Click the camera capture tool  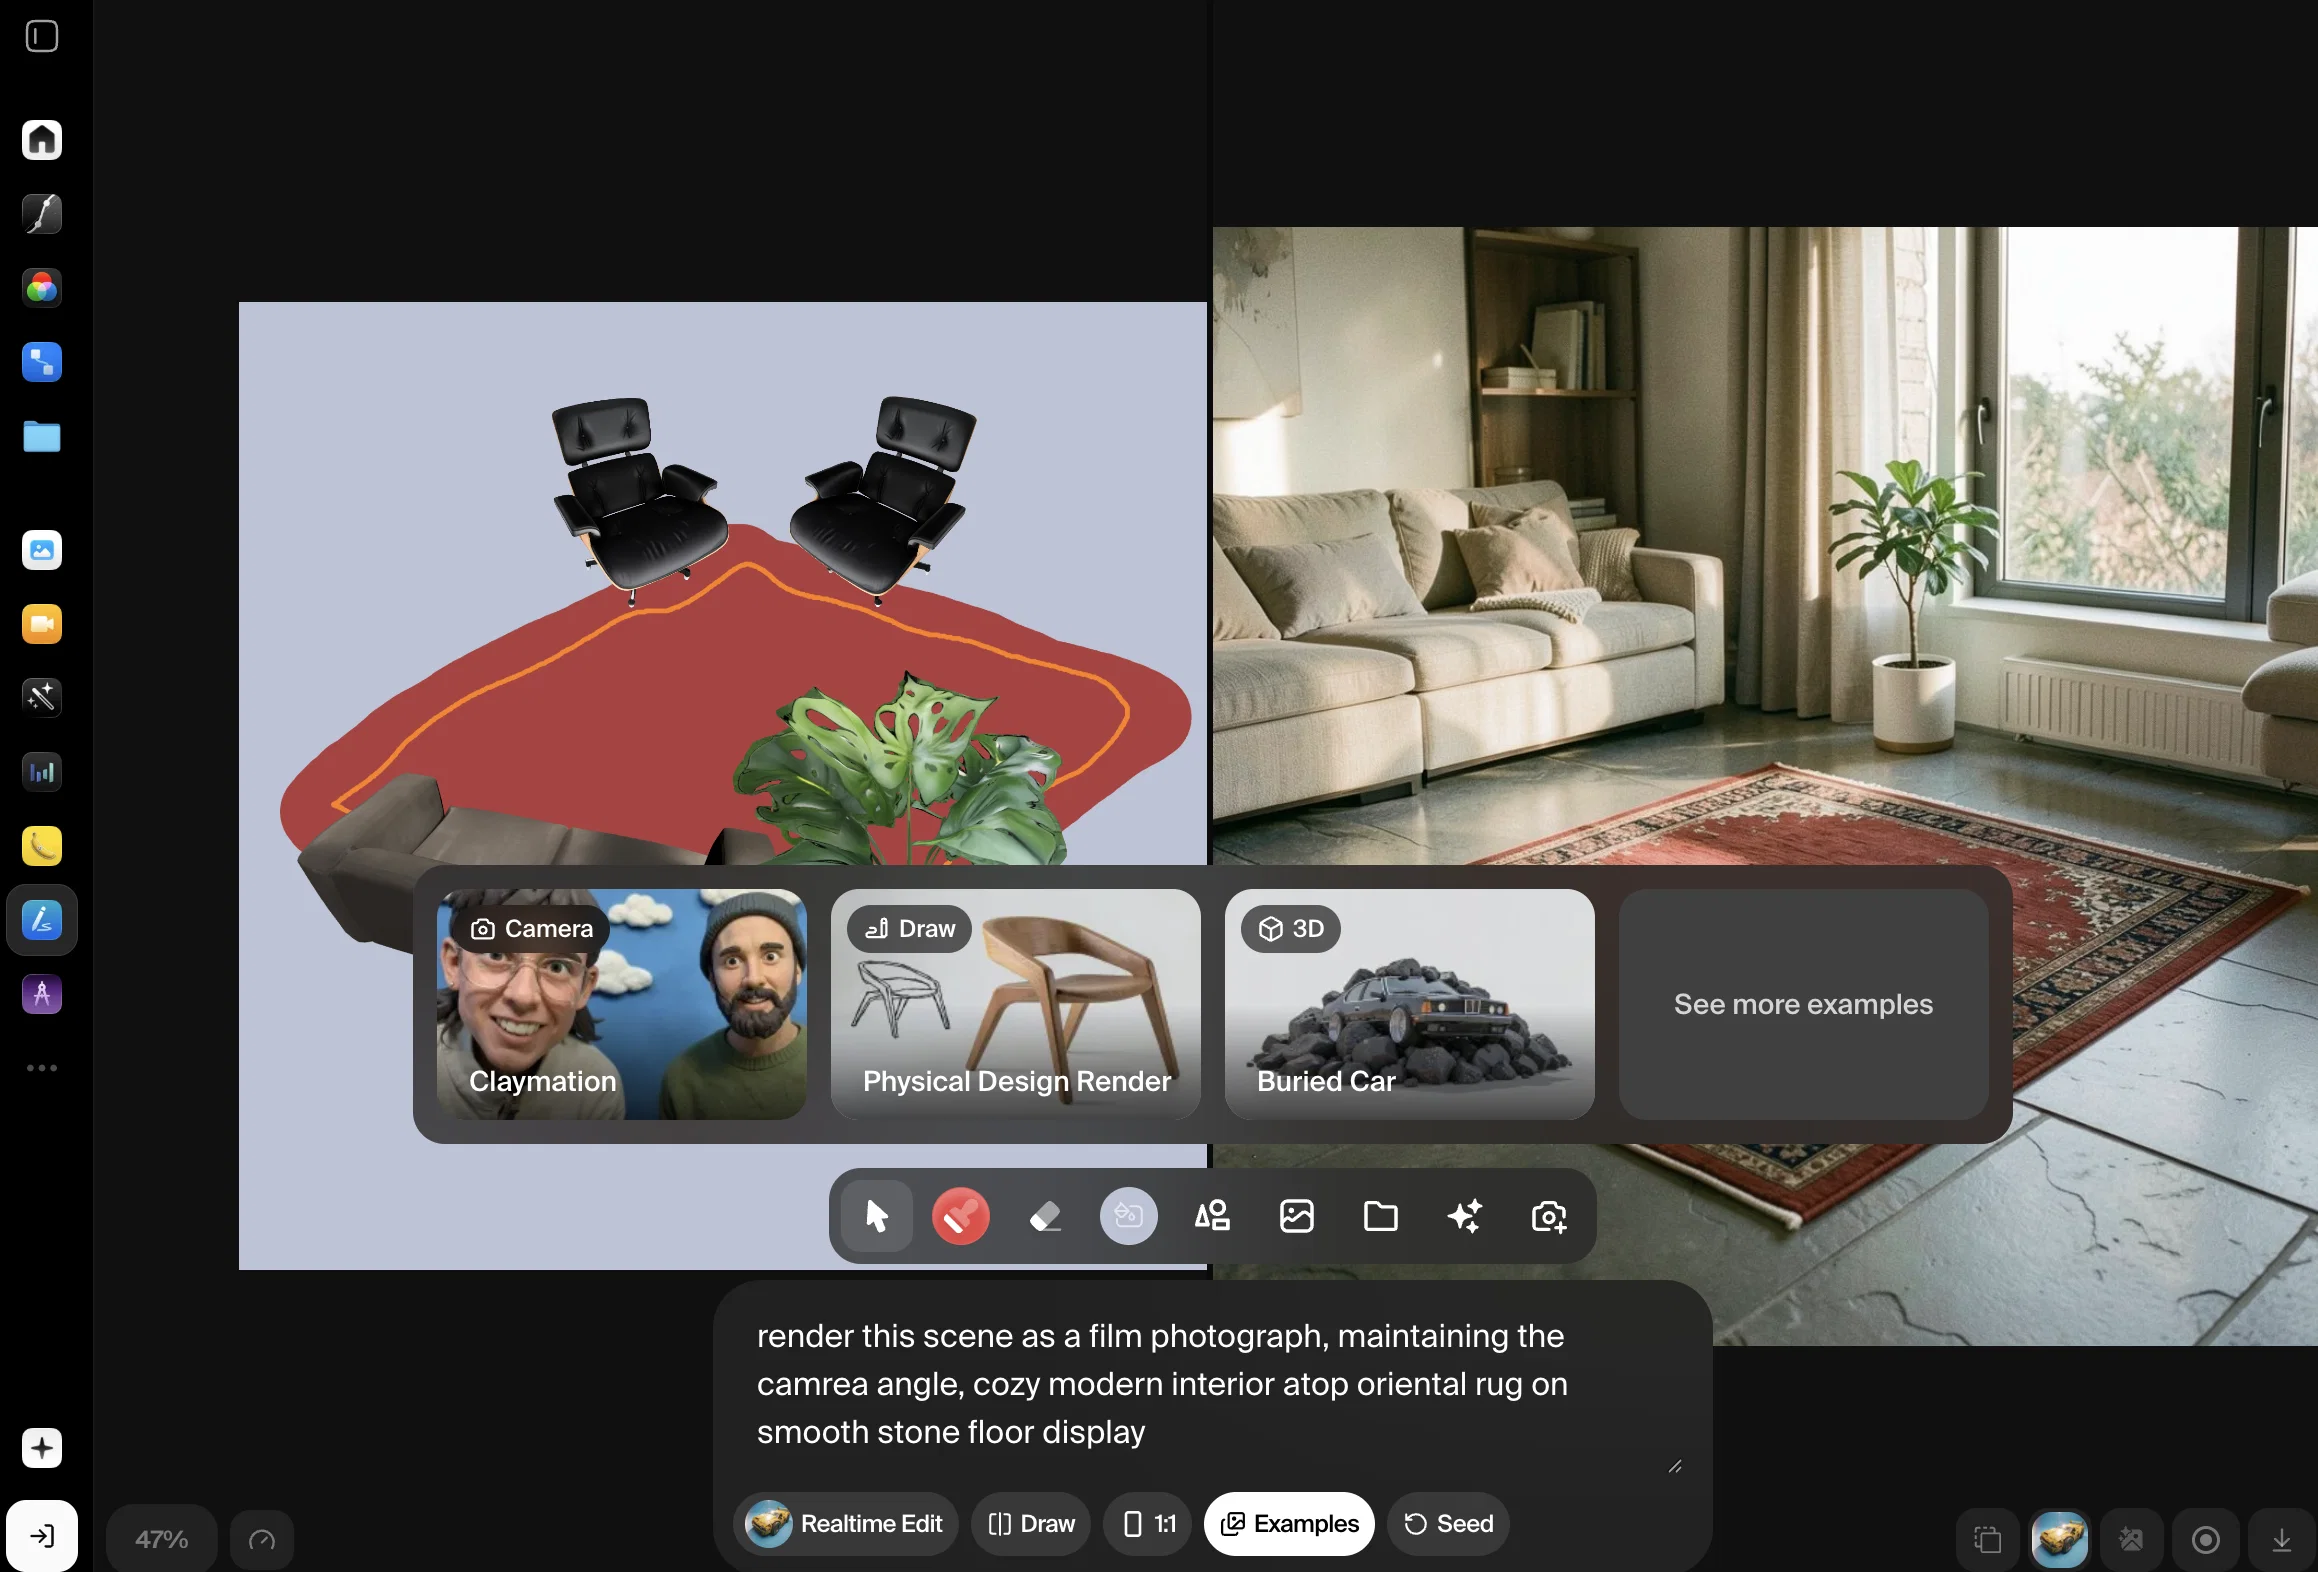[x=1549, y=1216]
